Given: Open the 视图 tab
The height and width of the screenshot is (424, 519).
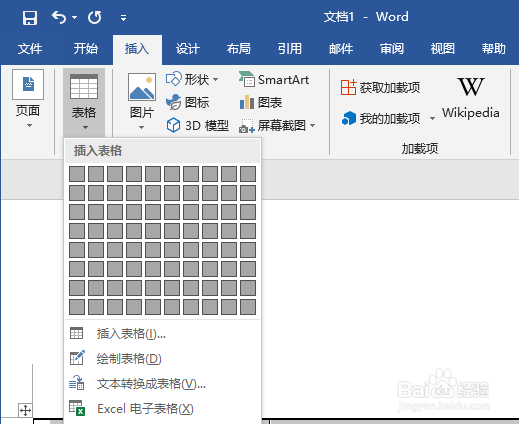Looking at the screenshot, I should tap(443, 49).
